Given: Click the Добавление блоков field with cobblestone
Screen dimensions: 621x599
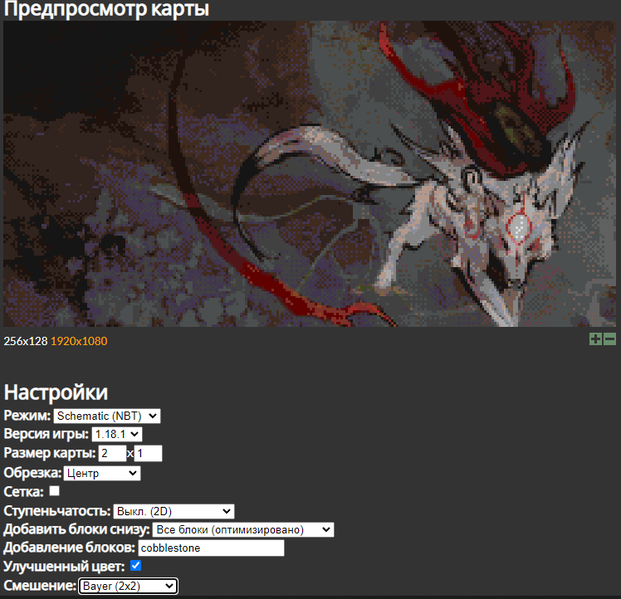Looking at the screenshot, I should (x=211, y=548).
